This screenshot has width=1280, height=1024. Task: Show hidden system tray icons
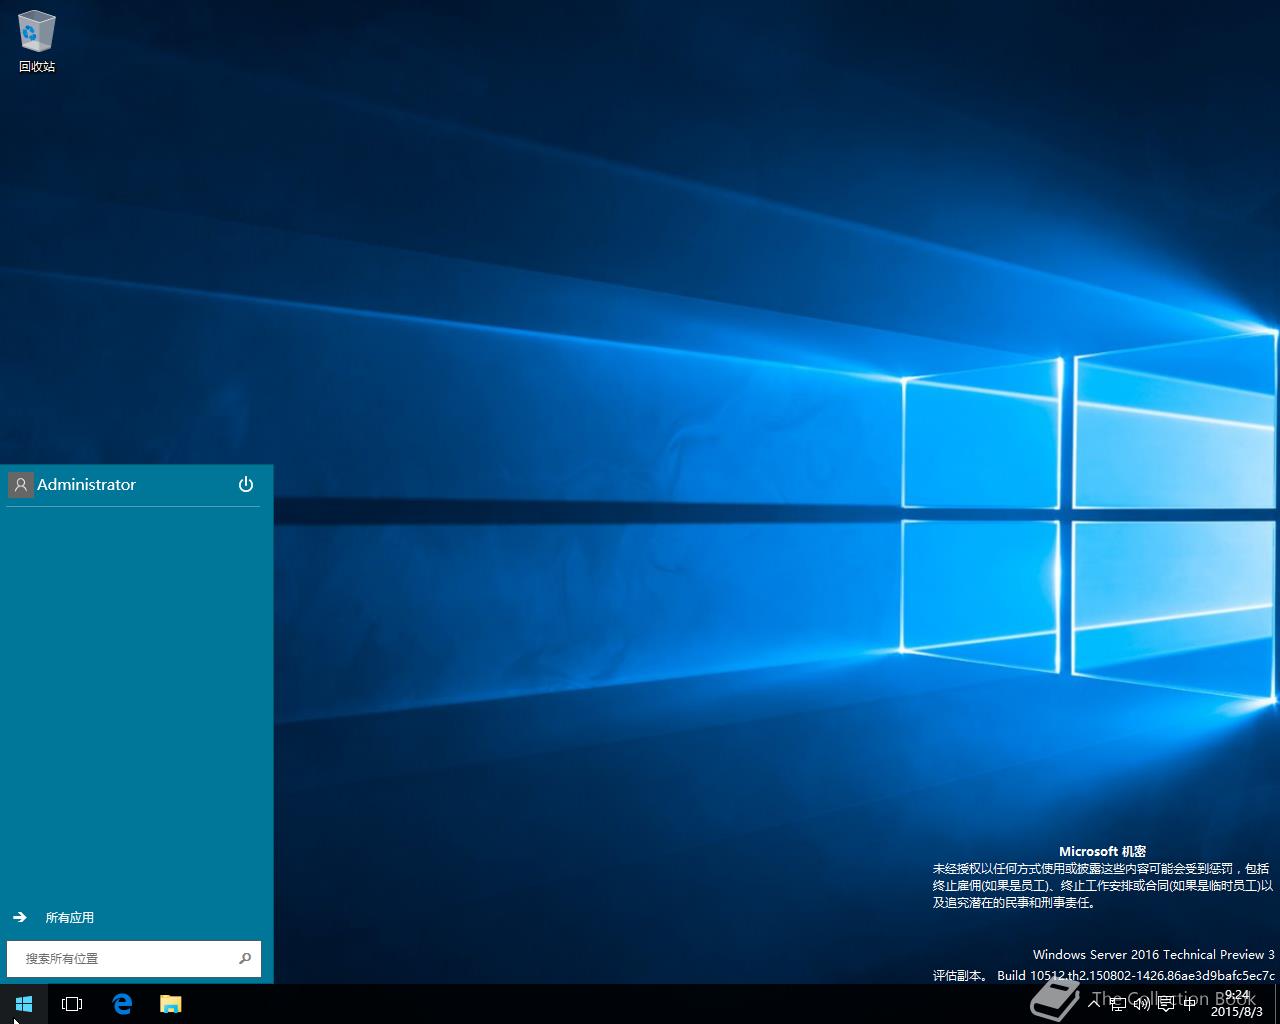tap(1094, 1004)
